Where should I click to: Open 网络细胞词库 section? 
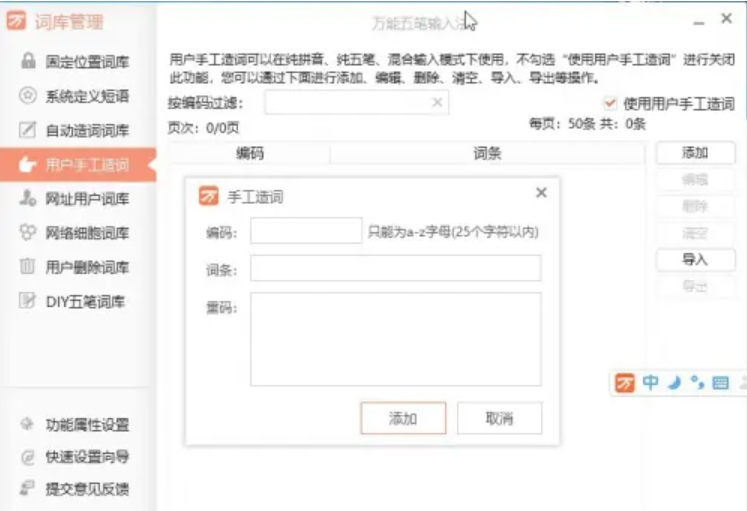click(78, 232)
